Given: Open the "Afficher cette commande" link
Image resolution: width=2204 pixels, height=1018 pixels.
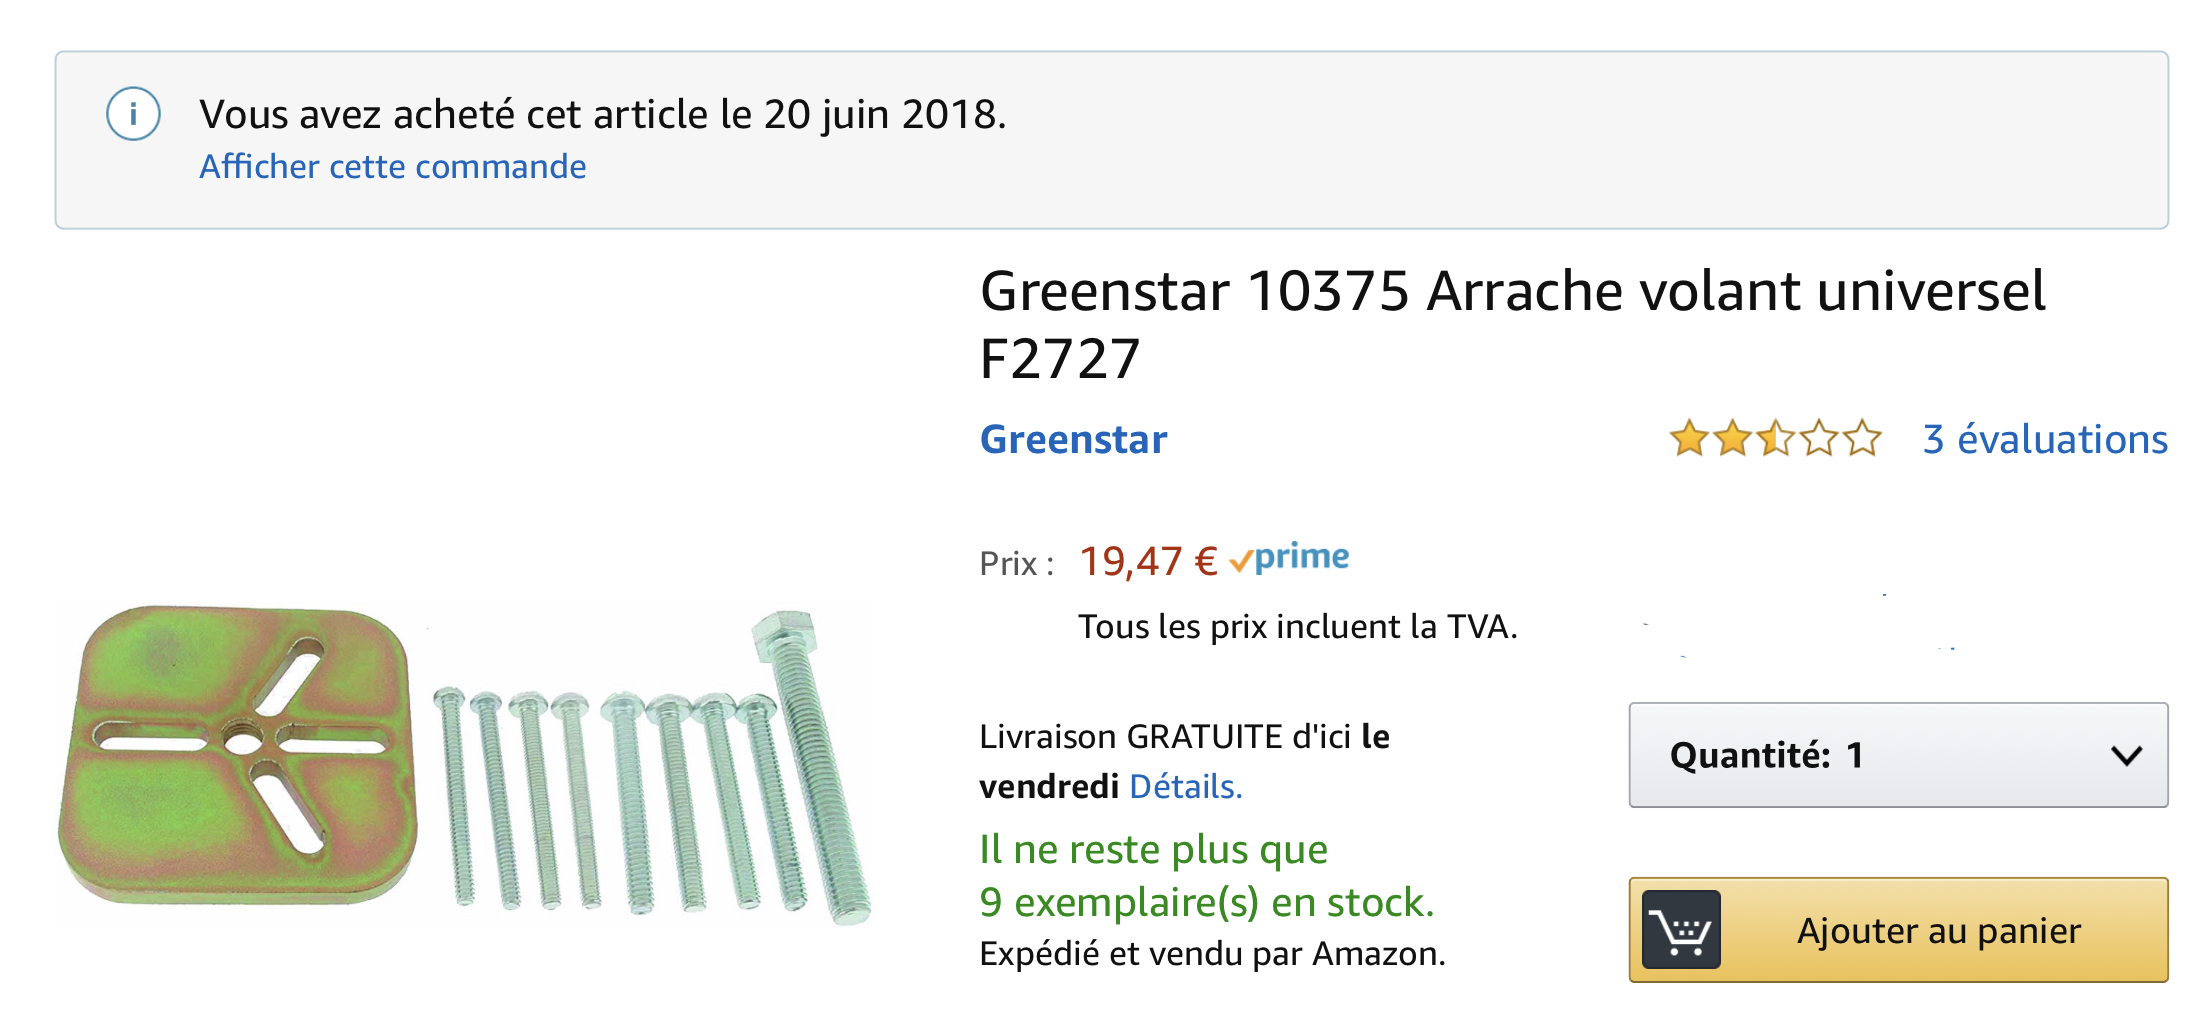Looking at the screenshot, I should coord(392,166).
